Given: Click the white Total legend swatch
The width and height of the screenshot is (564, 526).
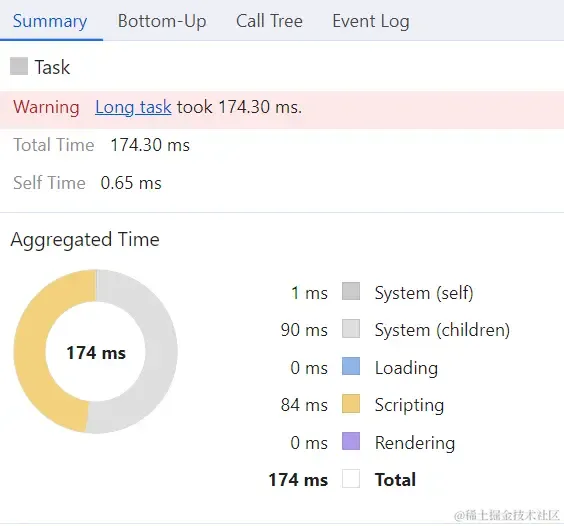Looking at the screenshot, I should 351,479.
